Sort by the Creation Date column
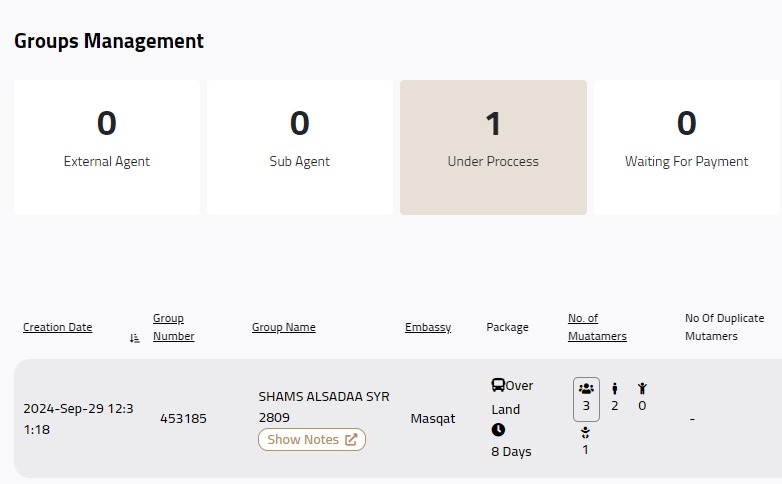Screen dimensions: 782x484 tap(58, 327)
